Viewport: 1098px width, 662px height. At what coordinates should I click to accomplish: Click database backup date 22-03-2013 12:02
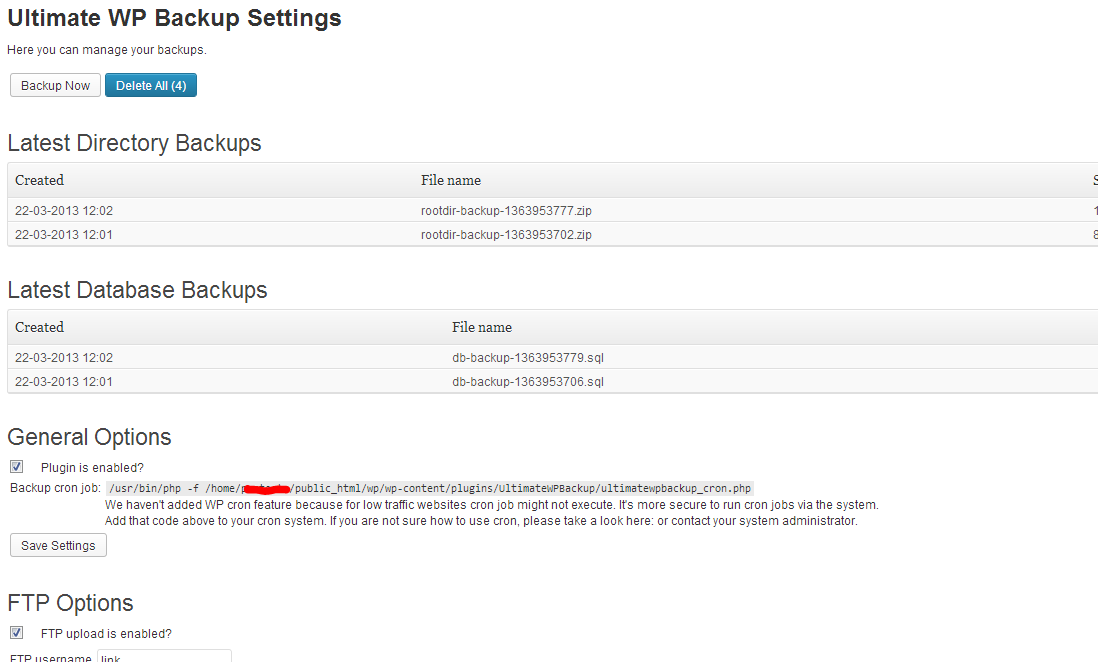64,358
